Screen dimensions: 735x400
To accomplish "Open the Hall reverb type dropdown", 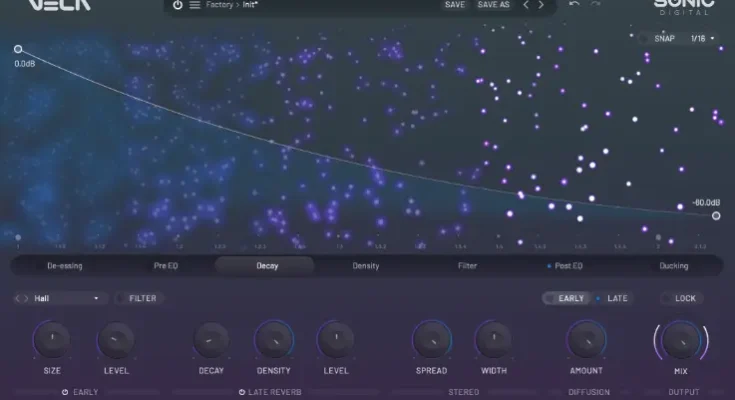I will [68, 298].
